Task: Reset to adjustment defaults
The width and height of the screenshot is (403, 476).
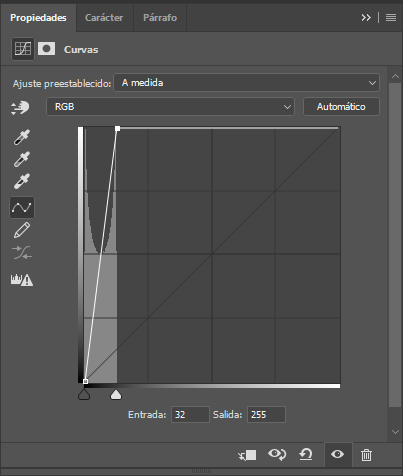Action: click(306, 455)
